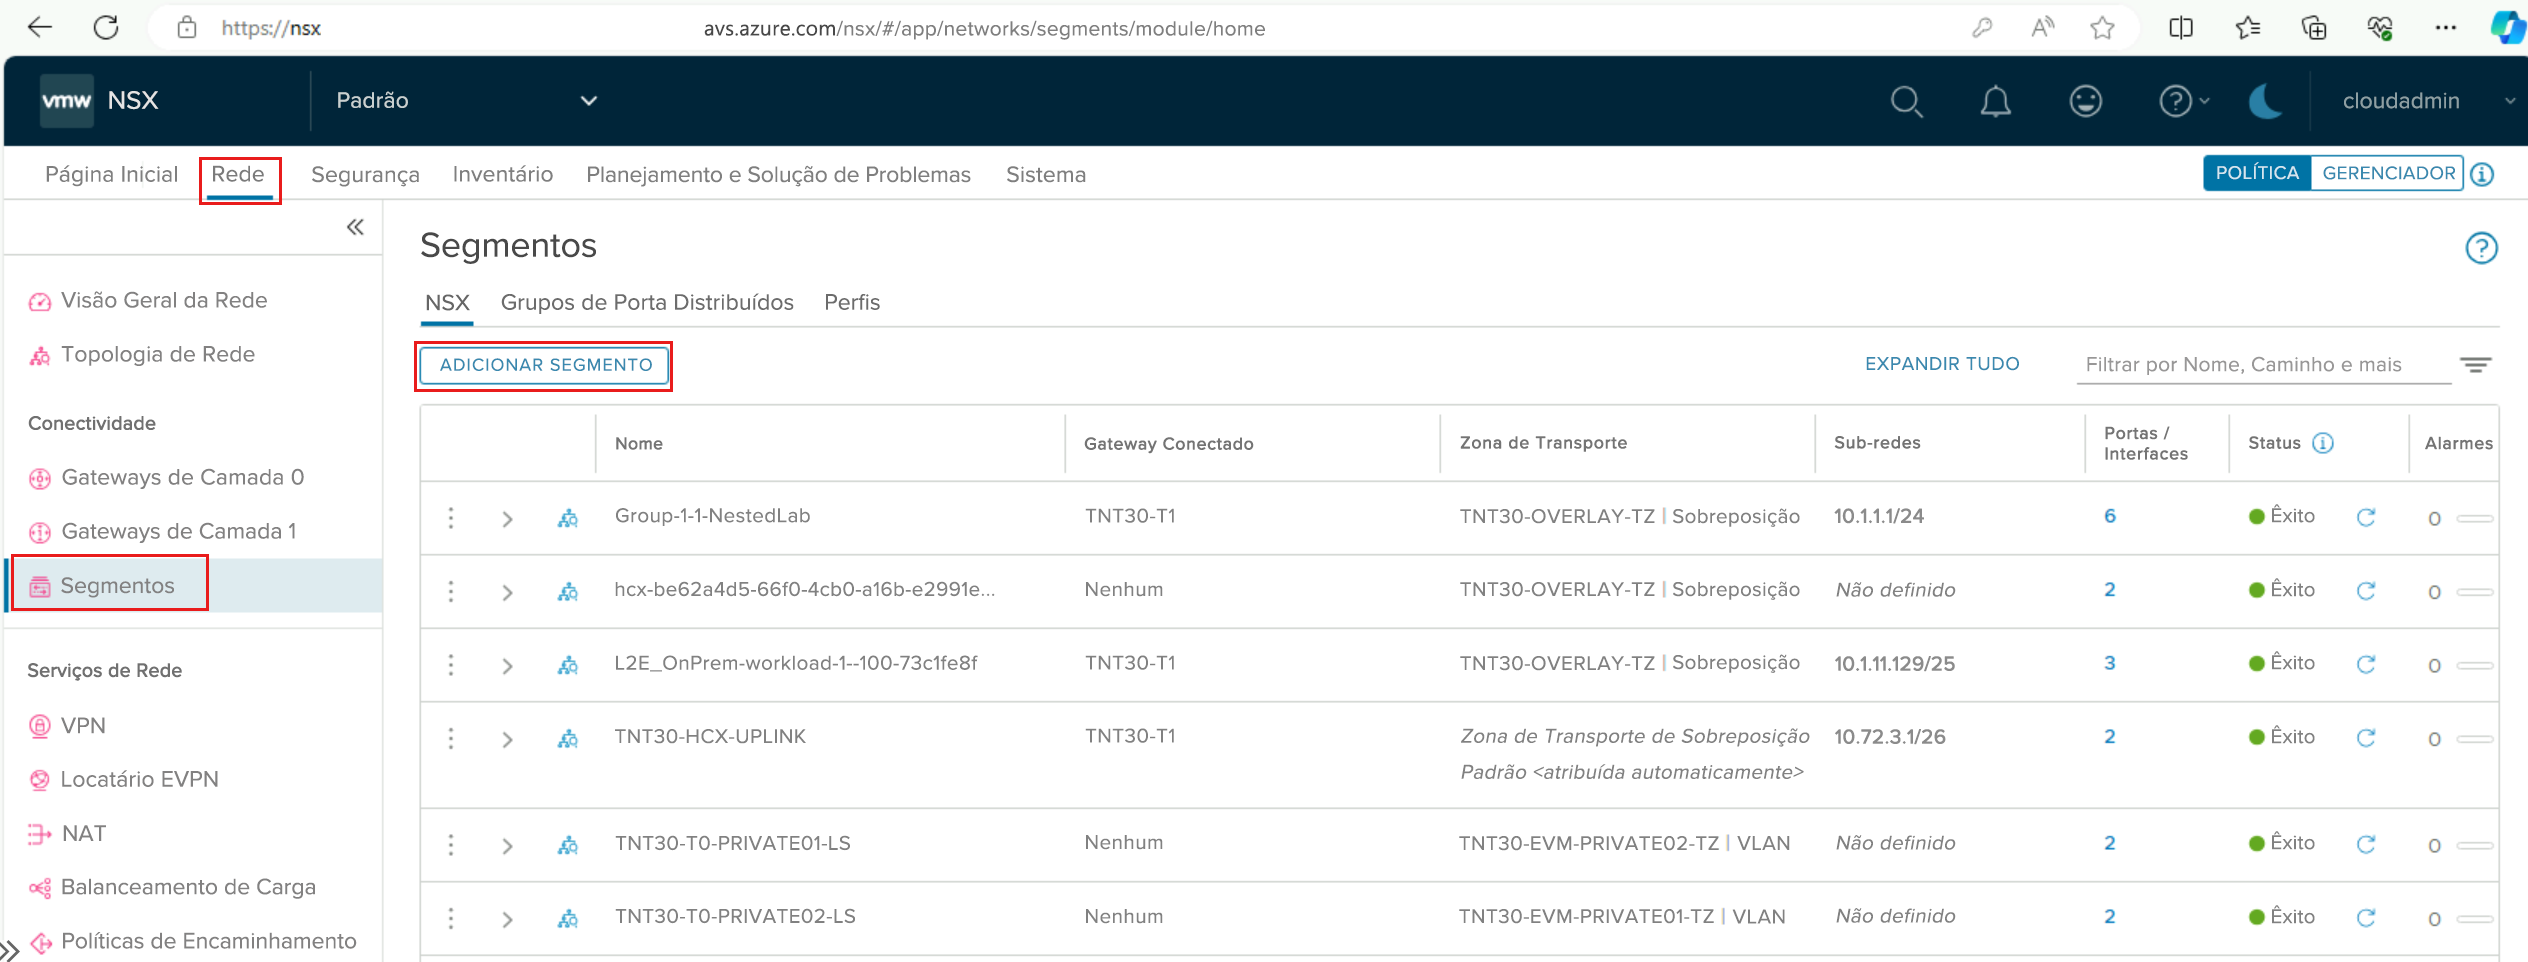Switch to GERENCIADOR mode
The width and height of the screenshot is (2528, 962).
2388,173
